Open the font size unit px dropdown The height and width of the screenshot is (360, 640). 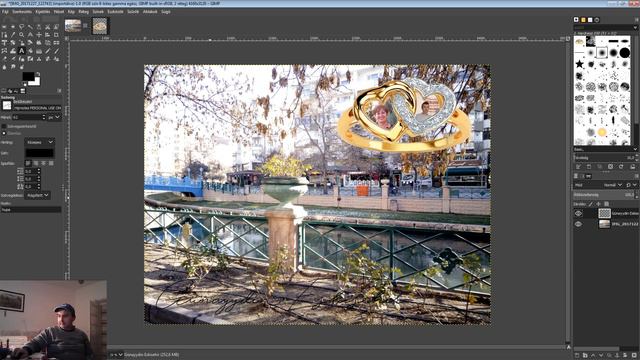pyautogui.click(x=54, y=117)
